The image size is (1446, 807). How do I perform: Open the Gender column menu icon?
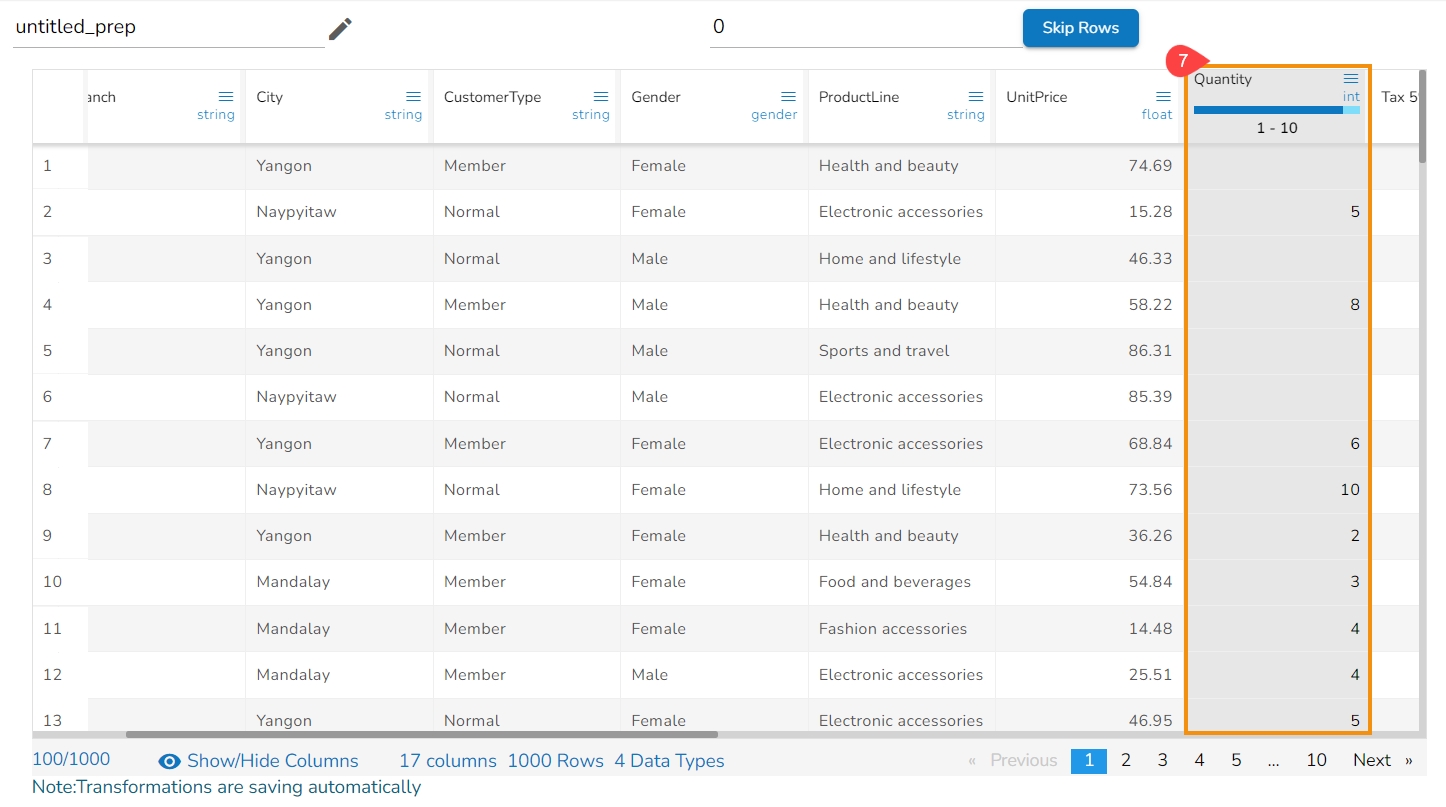(788, 97)
